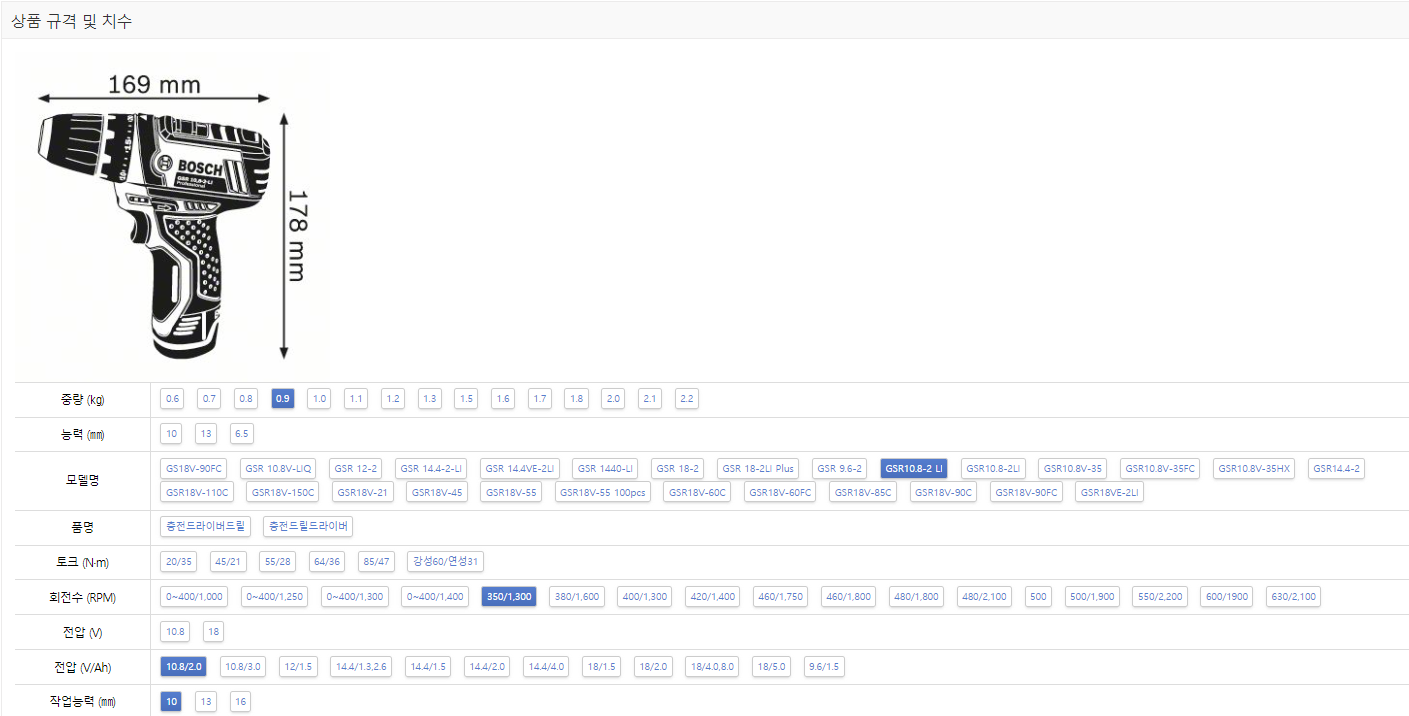Choose model GSR18V-60C

(x=698, y=492)
